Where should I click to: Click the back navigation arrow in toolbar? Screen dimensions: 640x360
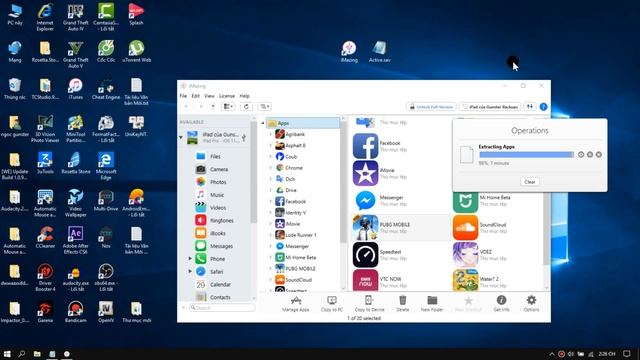(x=187, y=107)
